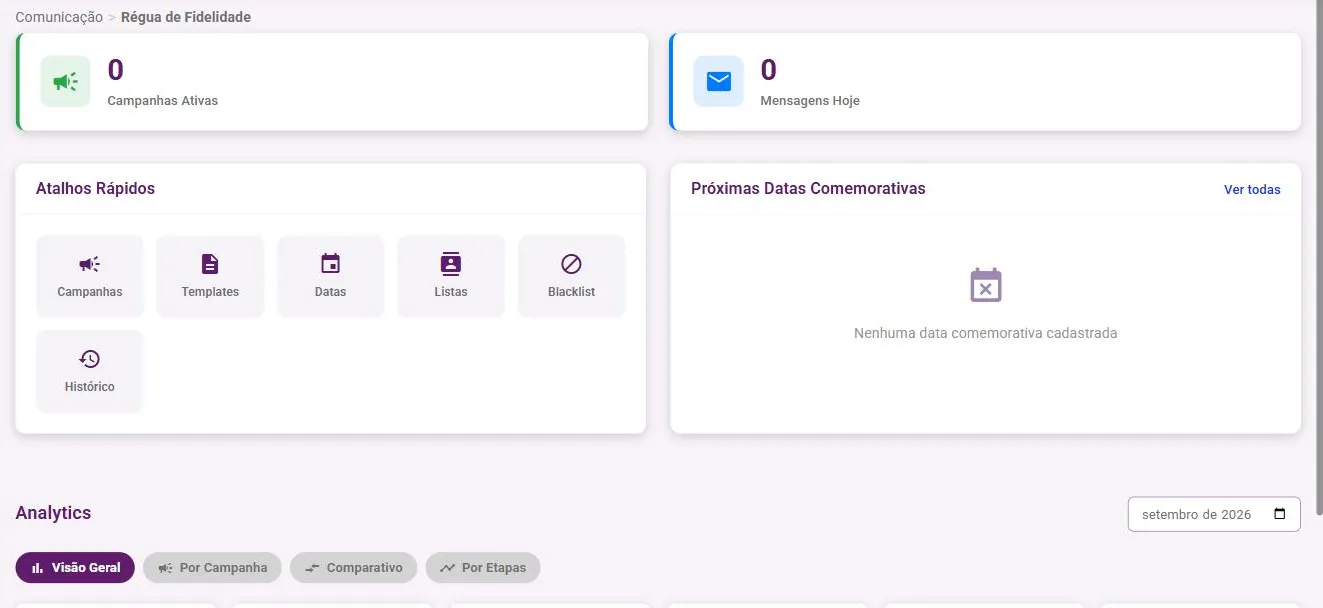Switch to the Por Campanha tab

pos(212,568)
